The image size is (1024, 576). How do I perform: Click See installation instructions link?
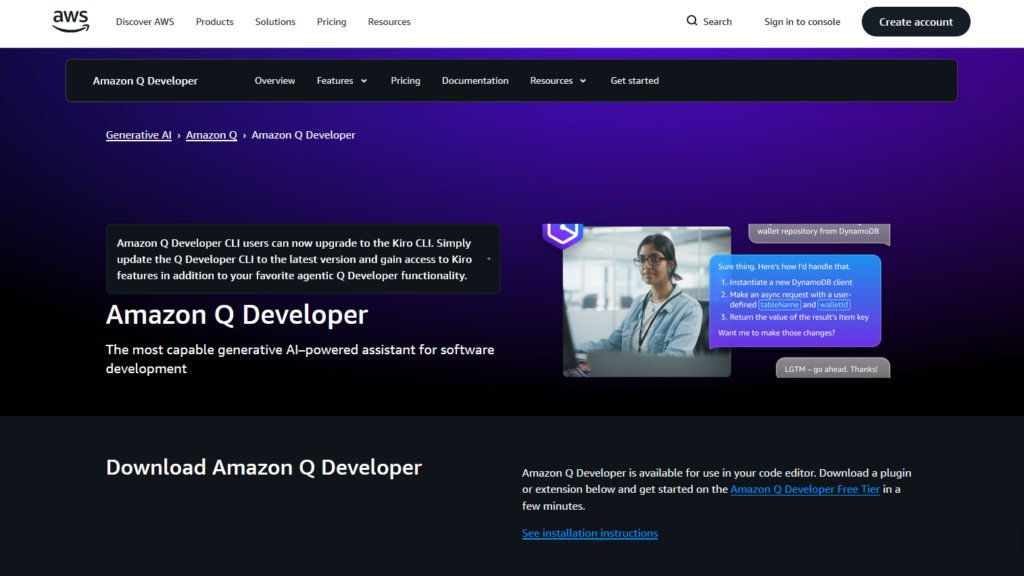(x=590, y=533)
